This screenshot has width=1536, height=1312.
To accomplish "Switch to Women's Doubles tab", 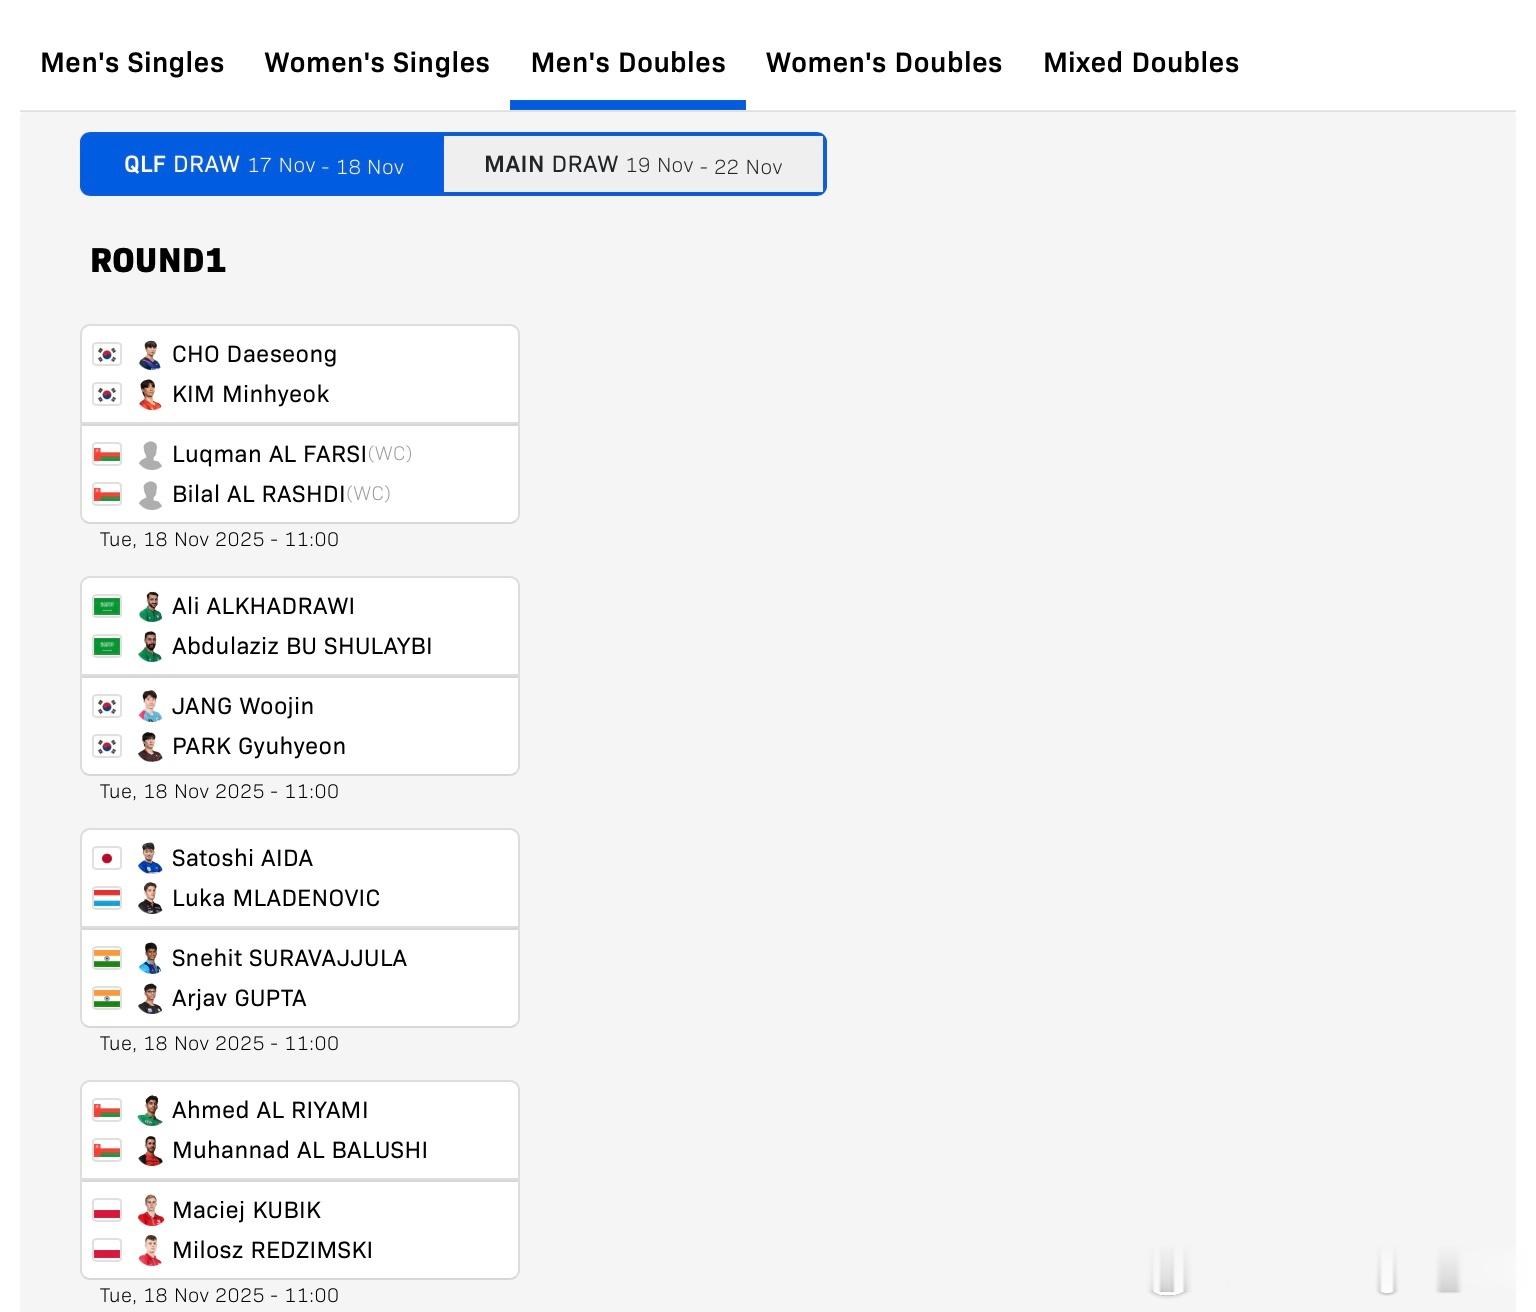I will pos(884,63).
